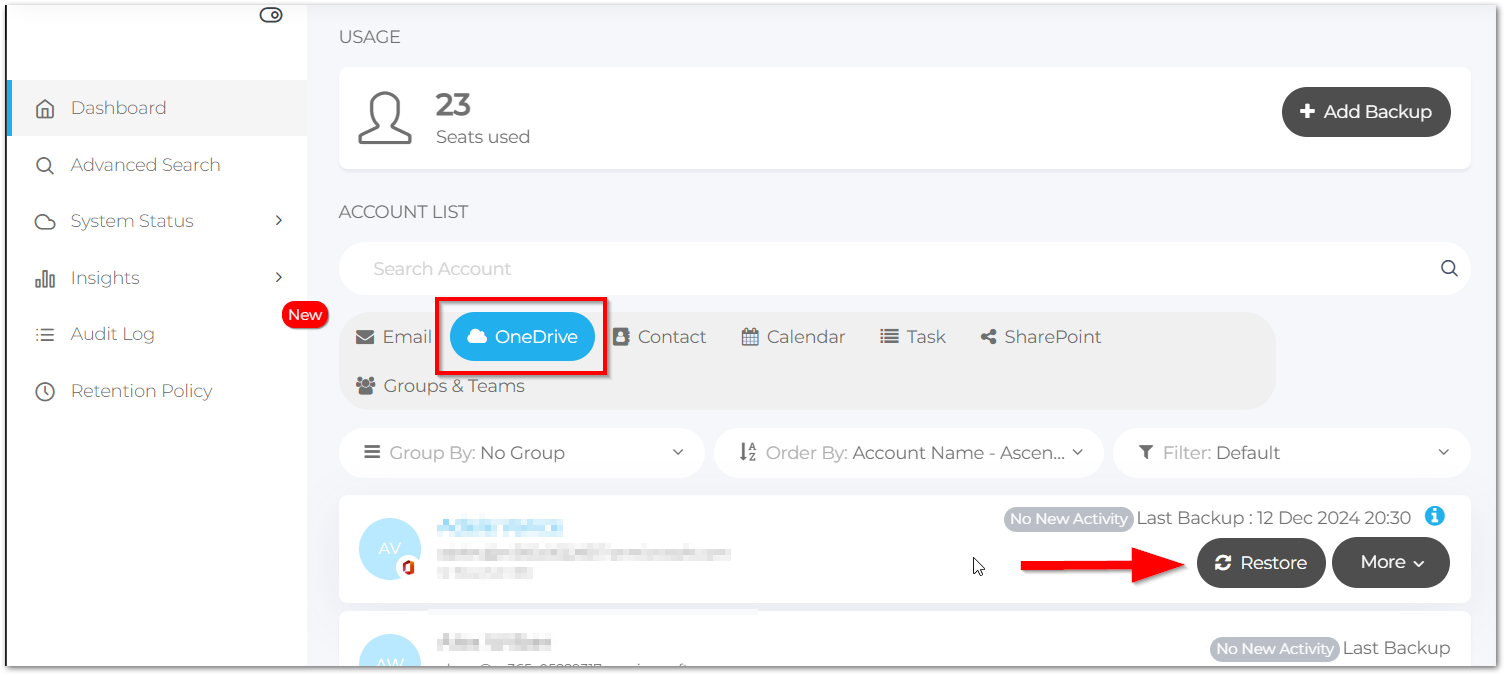This screenshot has width=1505, height=675.
Task: Switch to the SharePoint tab
Action: pyautogui.click(x=1040, y=337)
